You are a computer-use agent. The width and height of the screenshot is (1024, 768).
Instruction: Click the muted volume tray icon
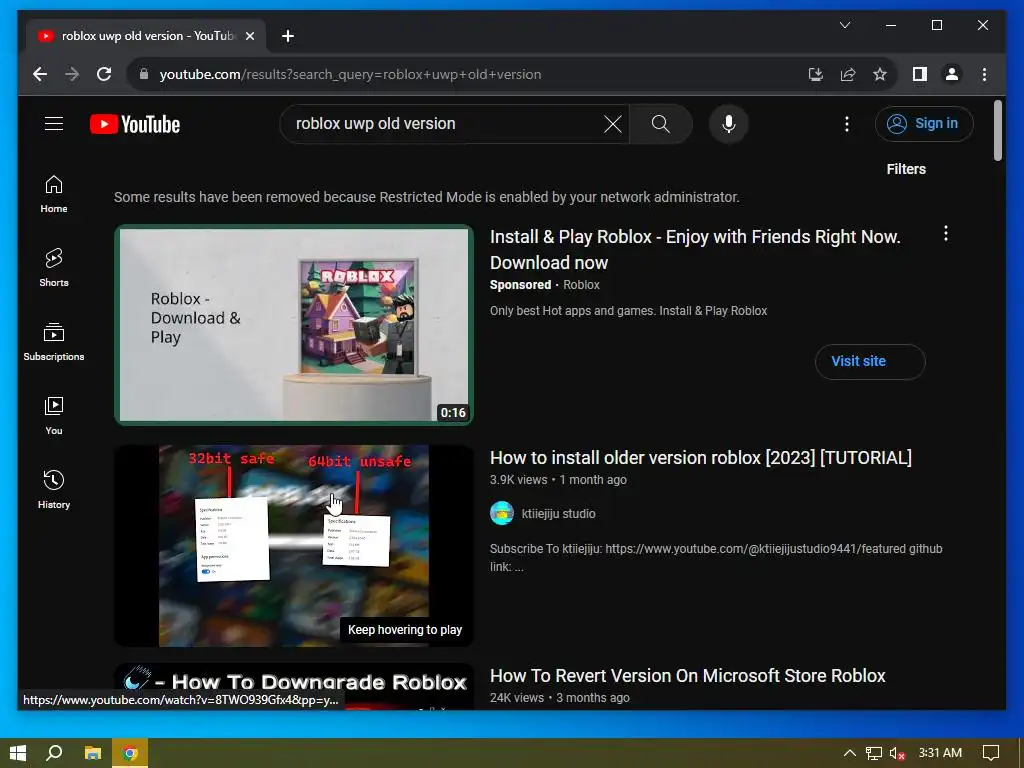[897, 753]
